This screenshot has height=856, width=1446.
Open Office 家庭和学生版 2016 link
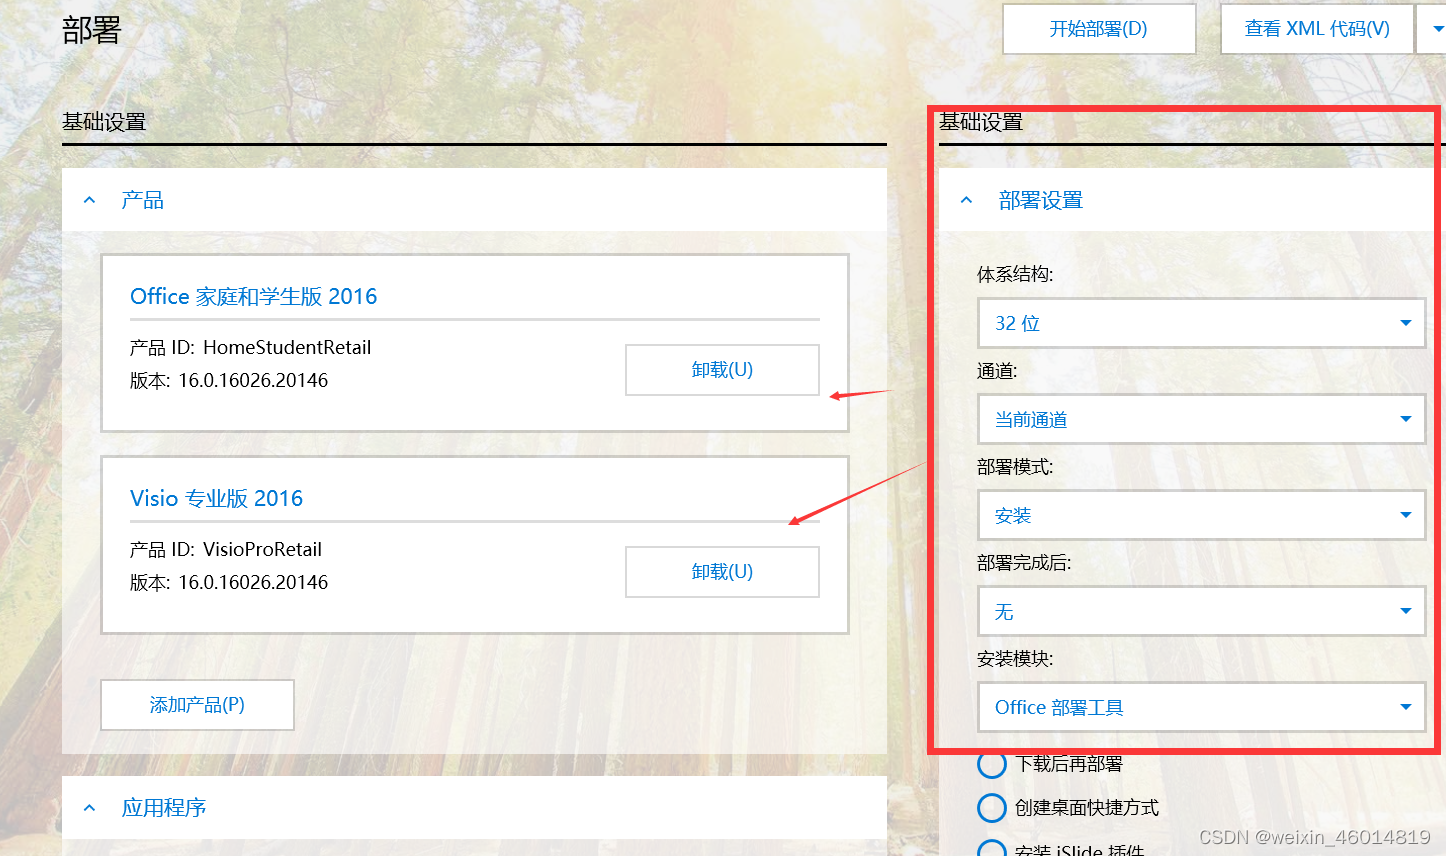click(x=253, y=296)
